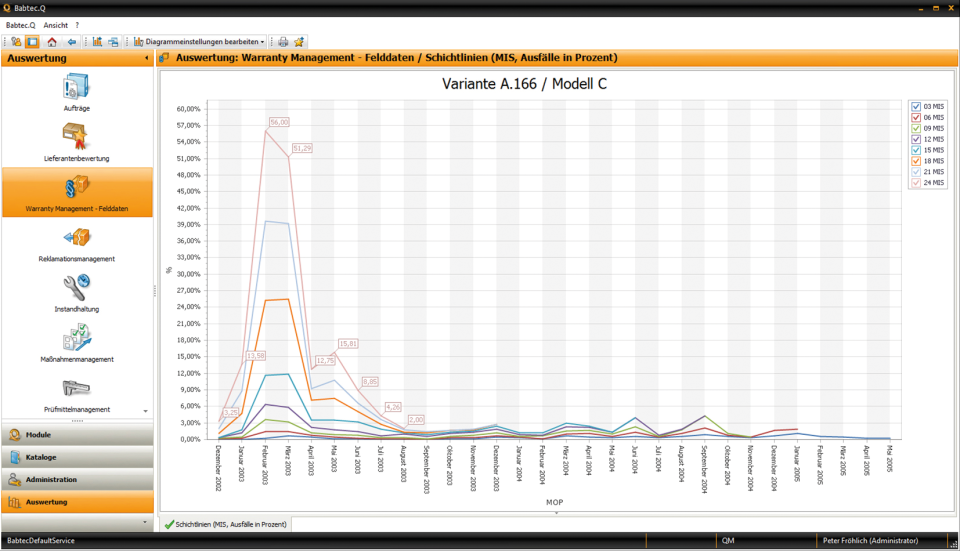This screenshot has height=551, width=960.
Task: Open the Administration section button
Action: coord(77,479)
